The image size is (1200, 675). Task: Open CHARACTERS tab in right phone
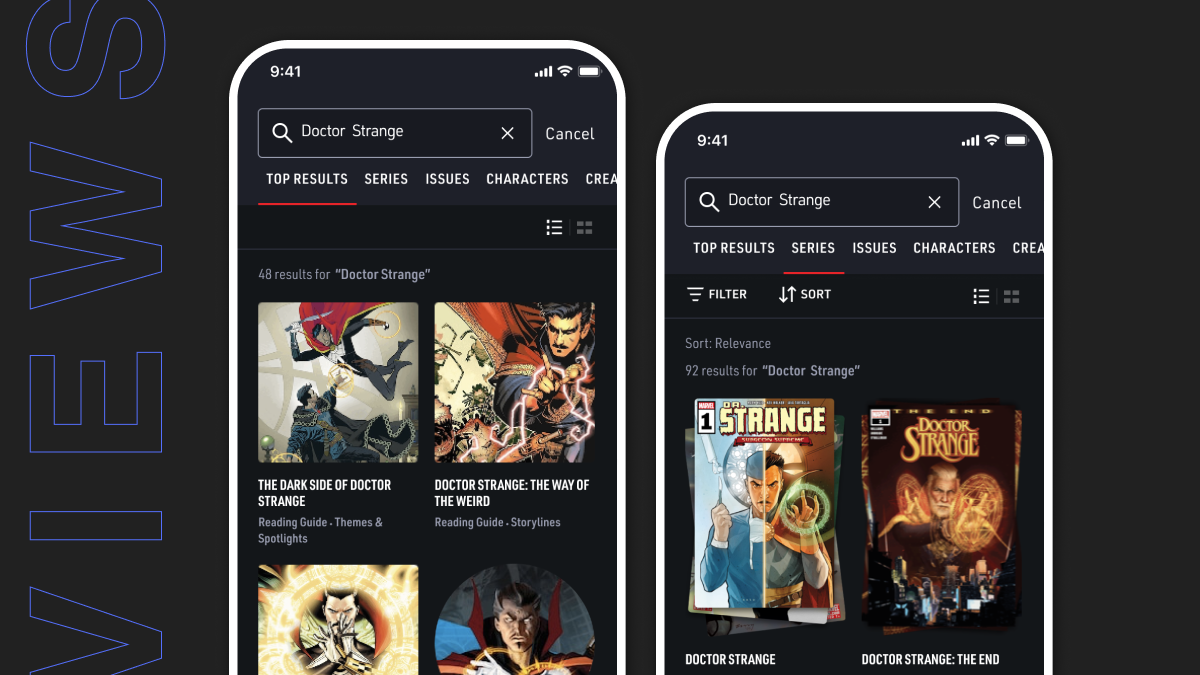coord(954,248)
